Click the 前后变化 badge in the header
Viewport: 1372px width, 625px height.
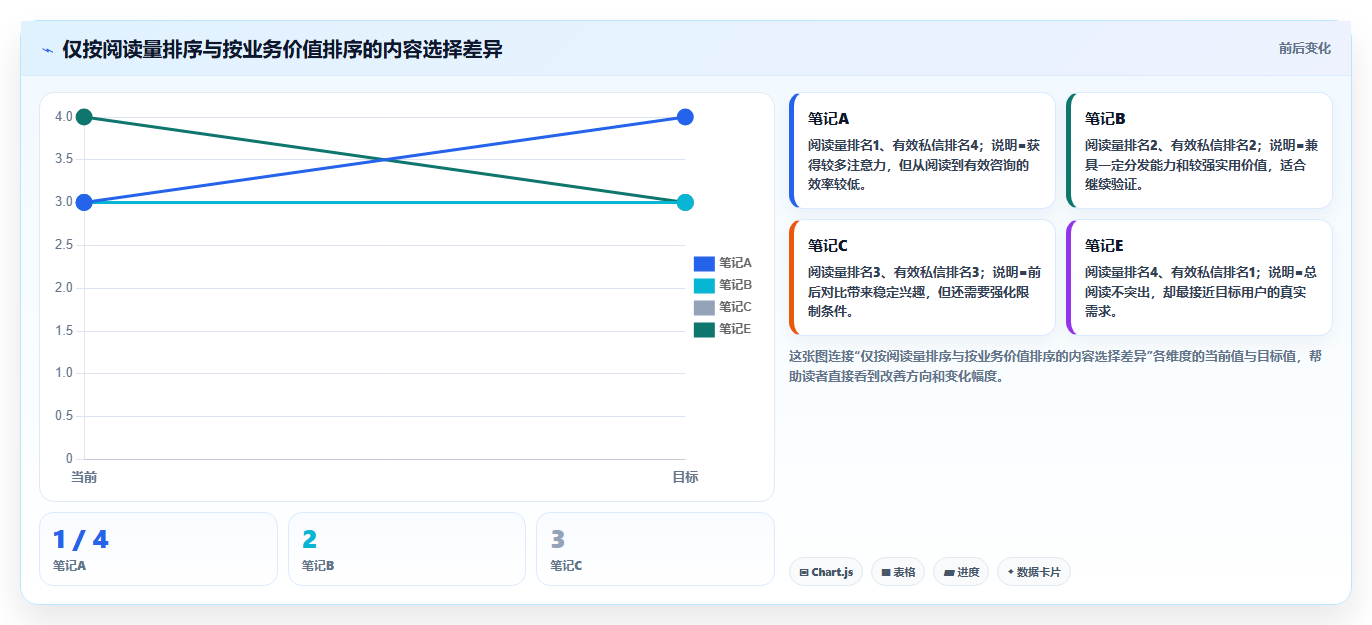pyautogui.click(x=1304, y=48)
